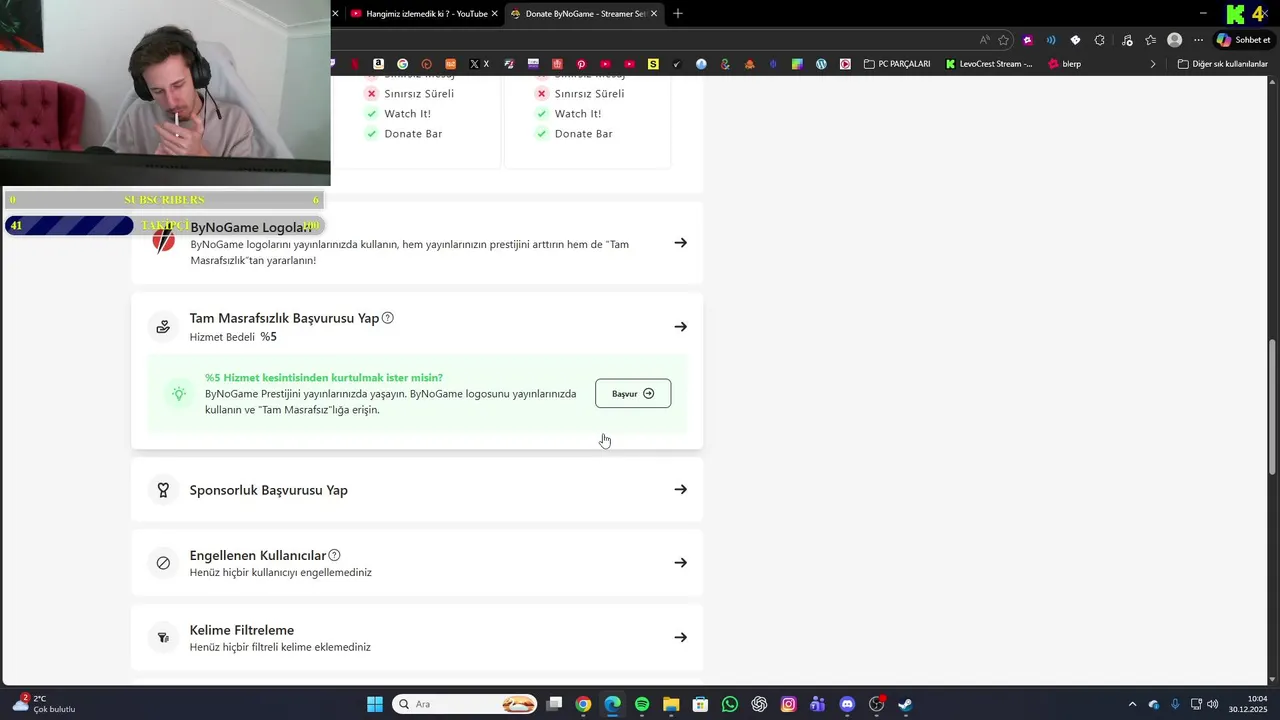Click the Kelime Filtreleme filter icon
Viewport: 1280px width, 720px height.
[163, 638]
